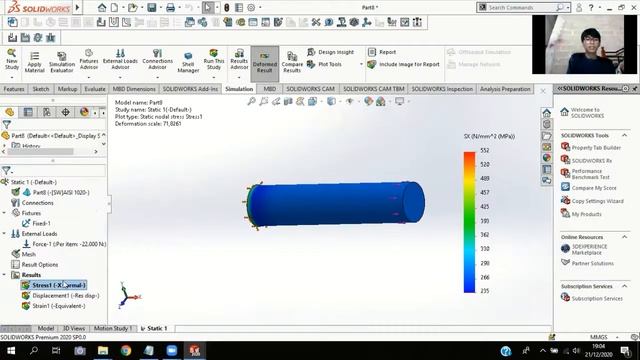The width and height of the screenshot is (640, 360).
Task: Open SOLIDWORKS Add-Ins tab
Action: [x=190, y=89]
